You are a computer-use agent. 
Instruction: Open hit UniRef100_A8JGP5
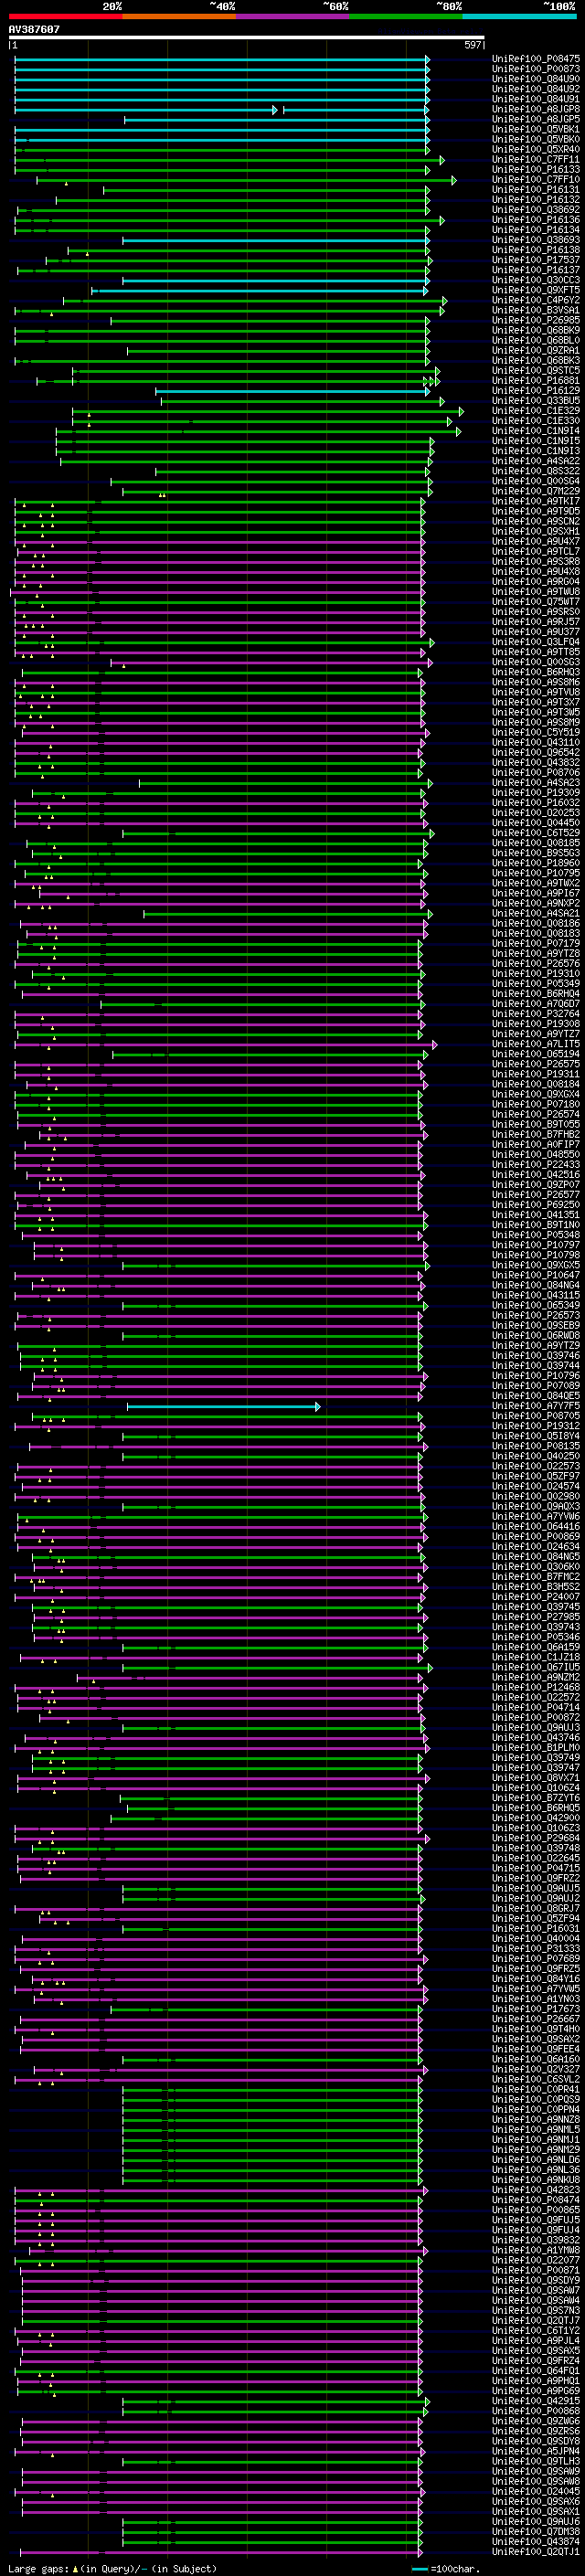point(536,119)
